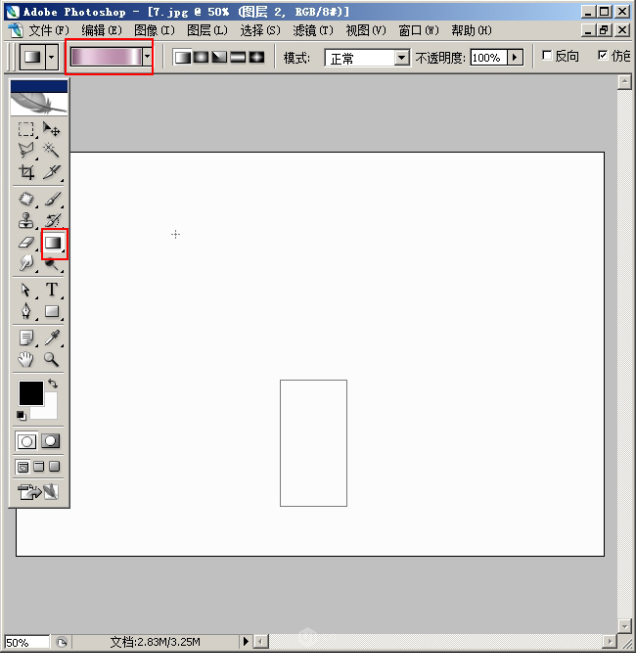This screenshot has width=636, height=653.
Task: Expand the 模式 blend mode dropdown
Action: (401, 58)
